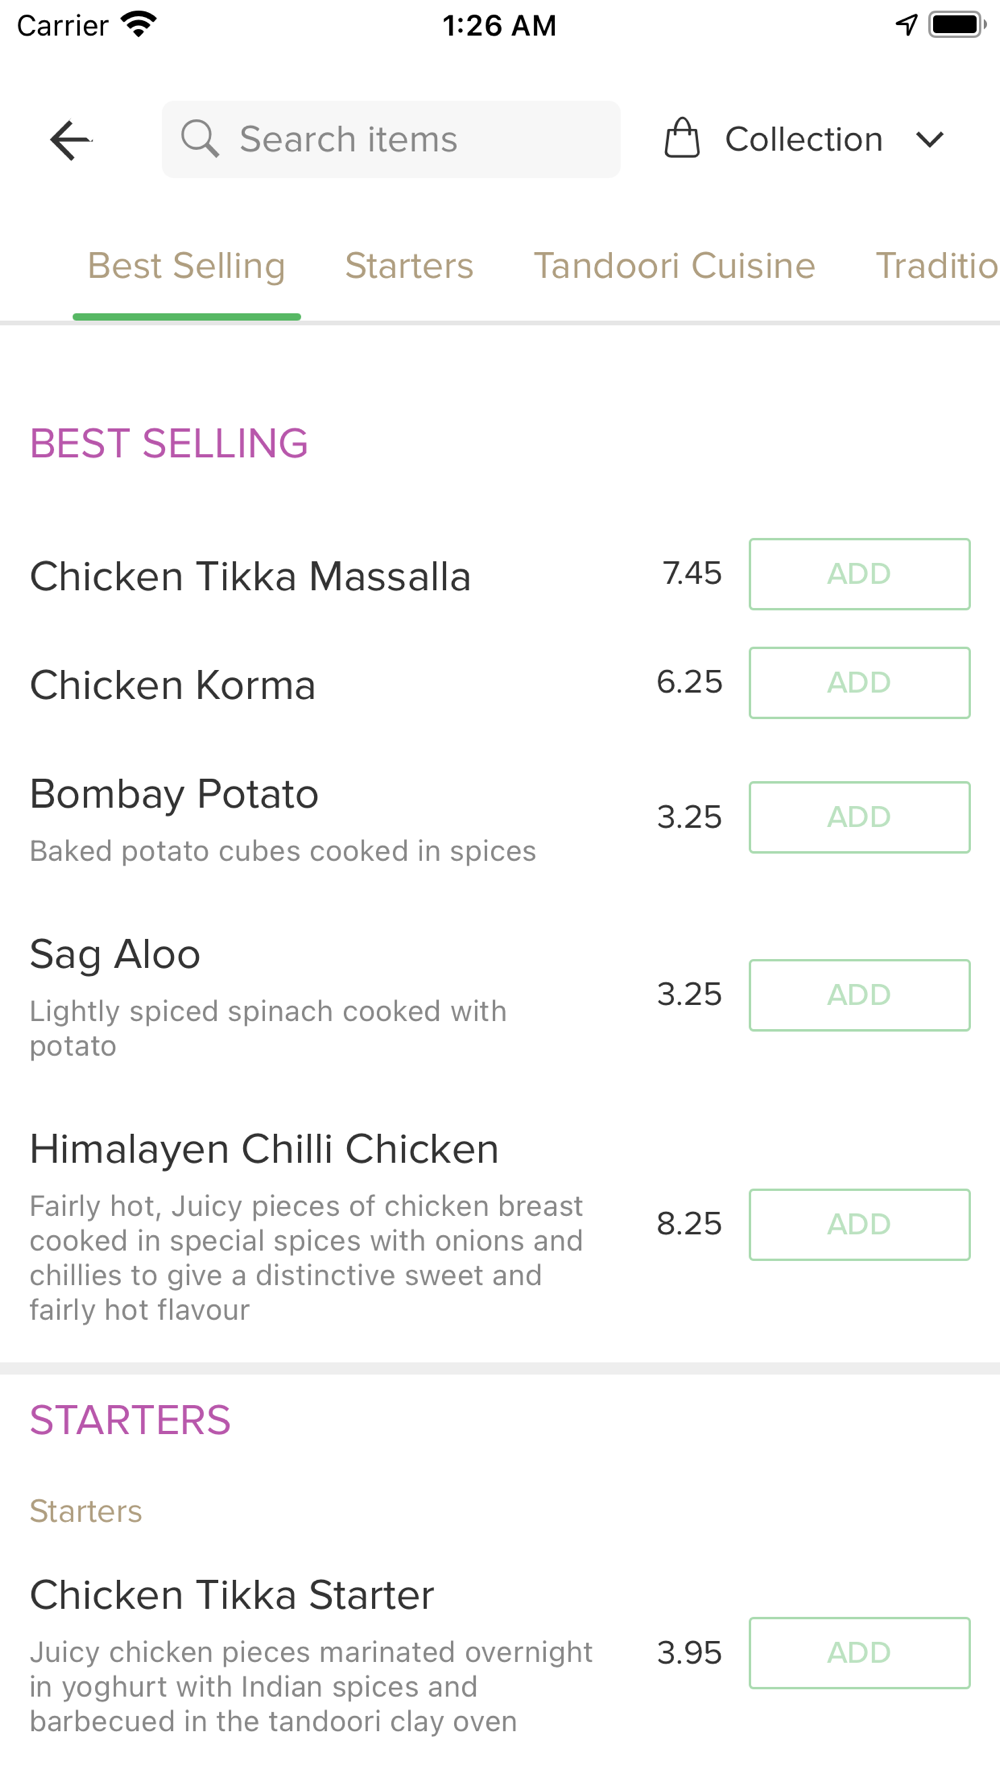Expand the Collection dropdown chevron
This screenshot has width=1000, height=1778.
tap(930, 140)
